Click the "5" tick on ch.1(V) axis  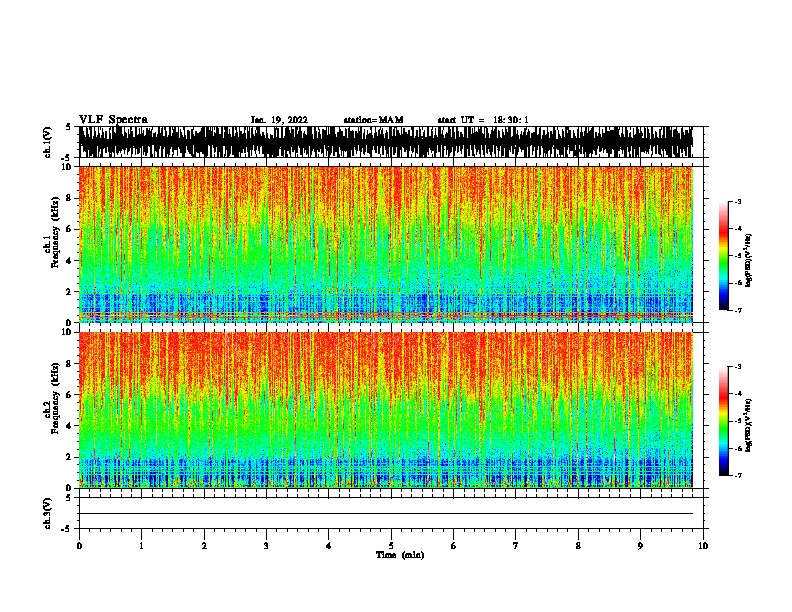[68, 127]
